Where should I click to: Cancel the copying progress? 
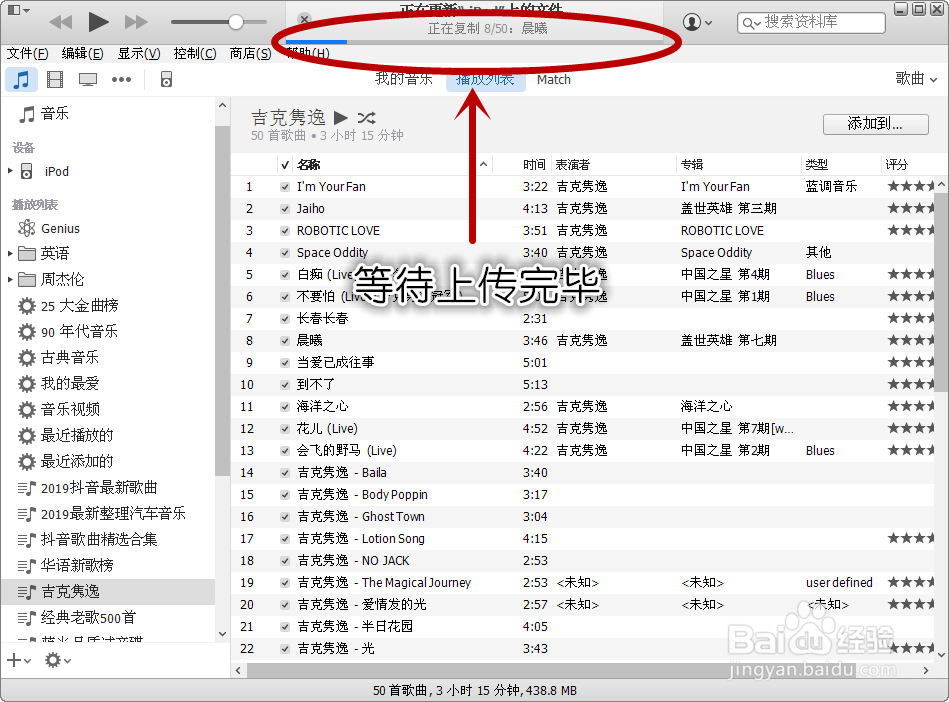tap(305, 19)
